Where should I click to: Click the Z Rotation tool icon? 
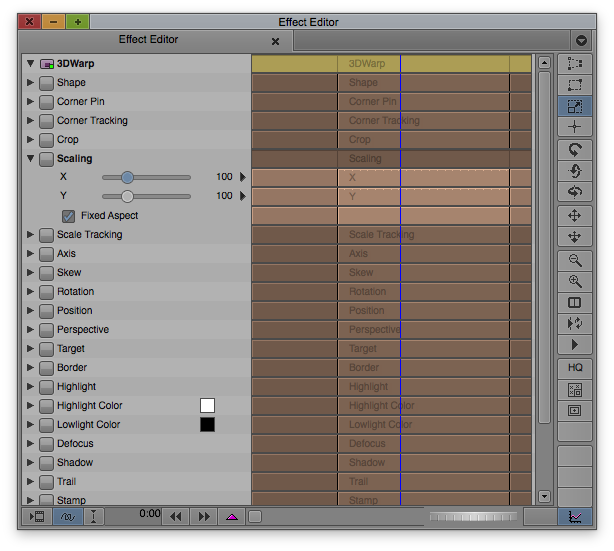pyautogui.click(x=574, y=150)
